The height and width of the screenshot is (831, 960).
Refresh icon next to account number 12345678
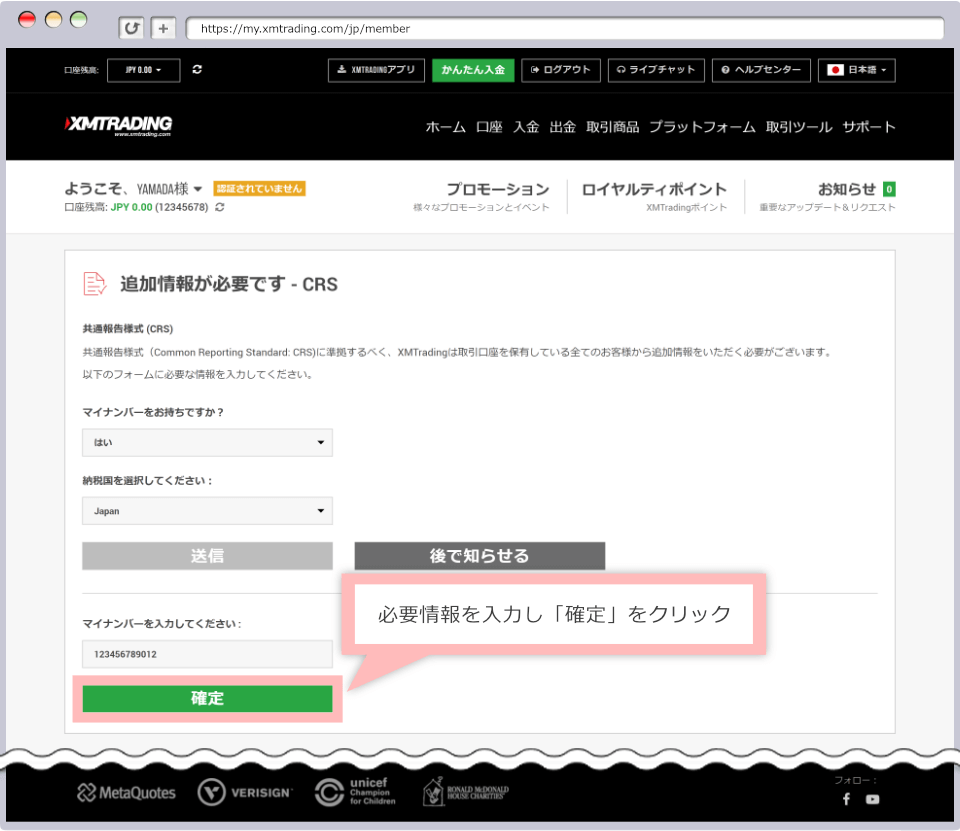click(220, 207)
